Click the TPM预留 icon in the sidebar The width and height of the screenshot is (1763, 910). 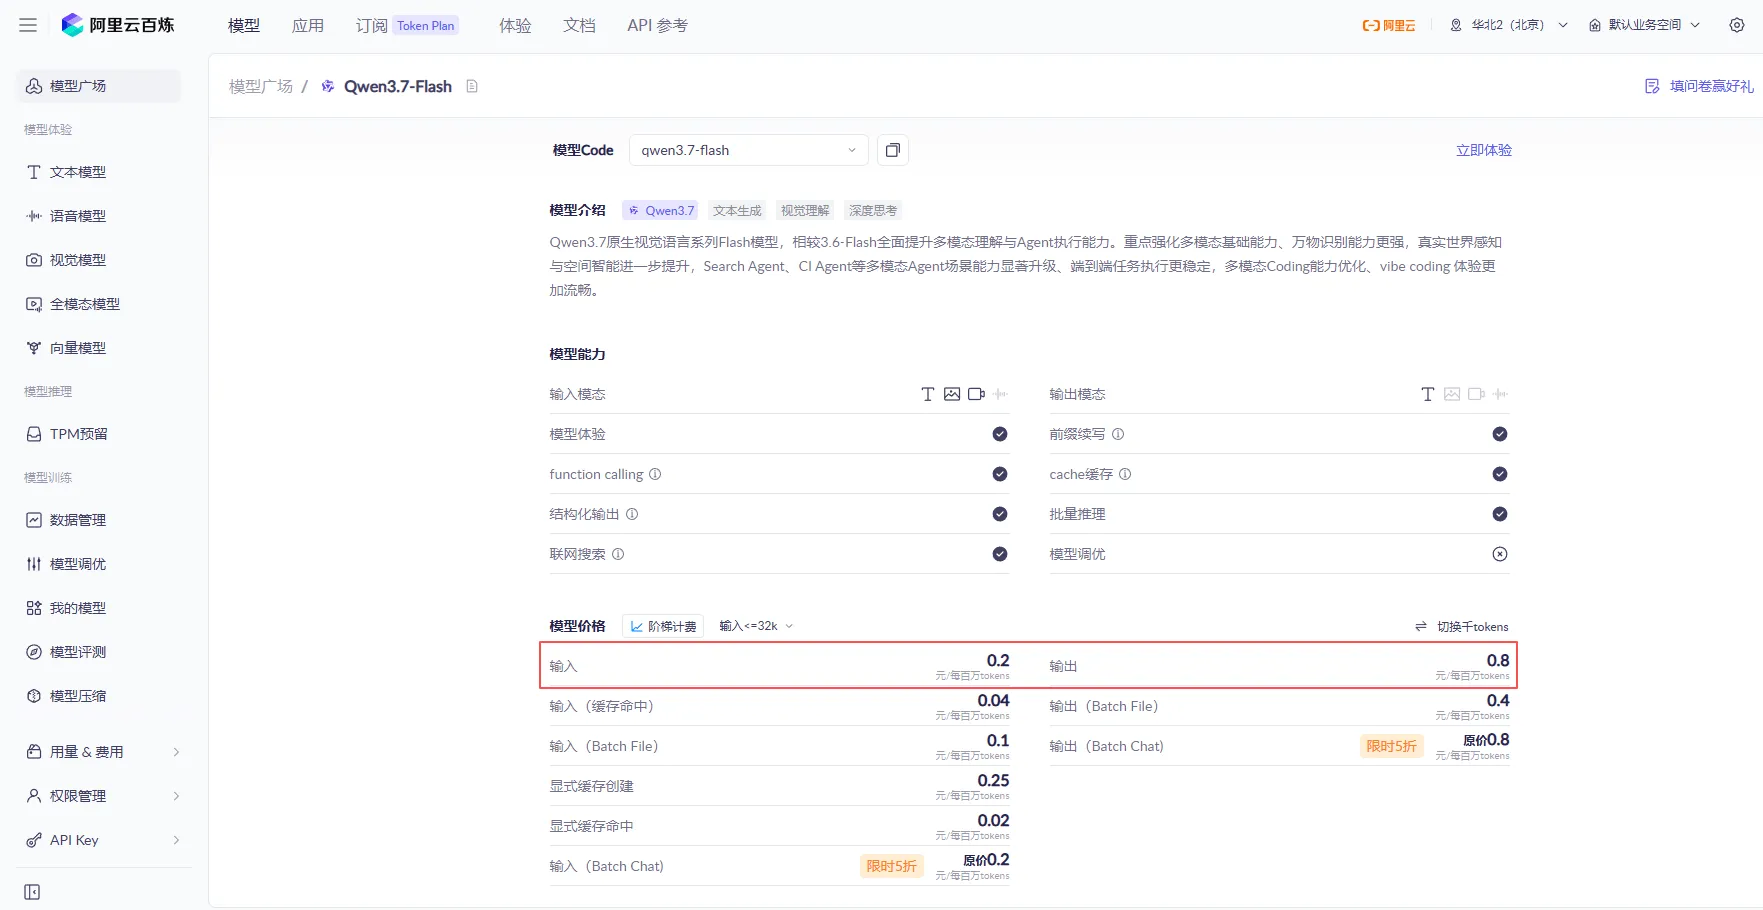[x=34, y=434]
